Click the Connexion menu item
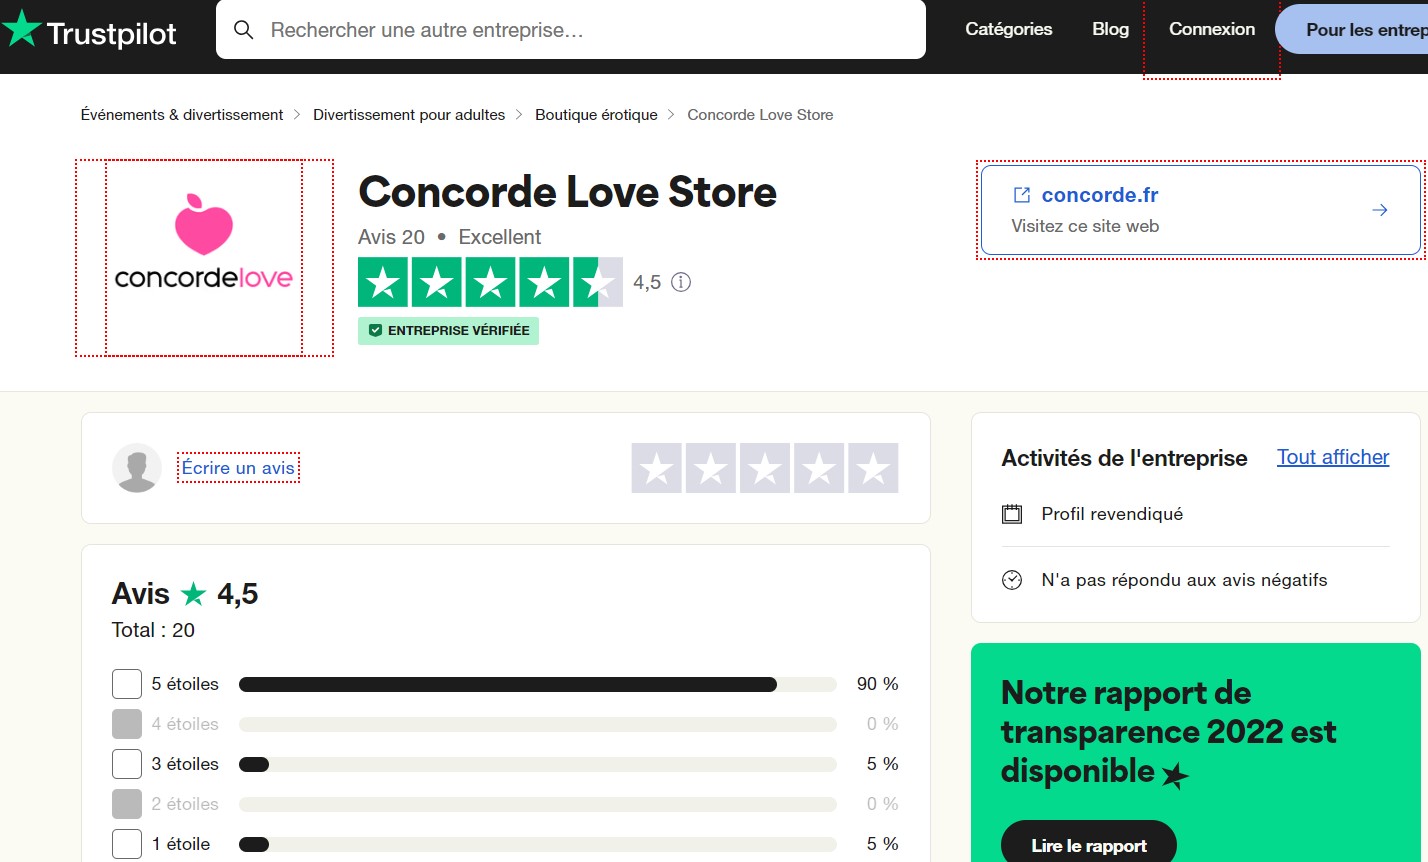This screenshot has width=1428, height=862. [1212, 30]
